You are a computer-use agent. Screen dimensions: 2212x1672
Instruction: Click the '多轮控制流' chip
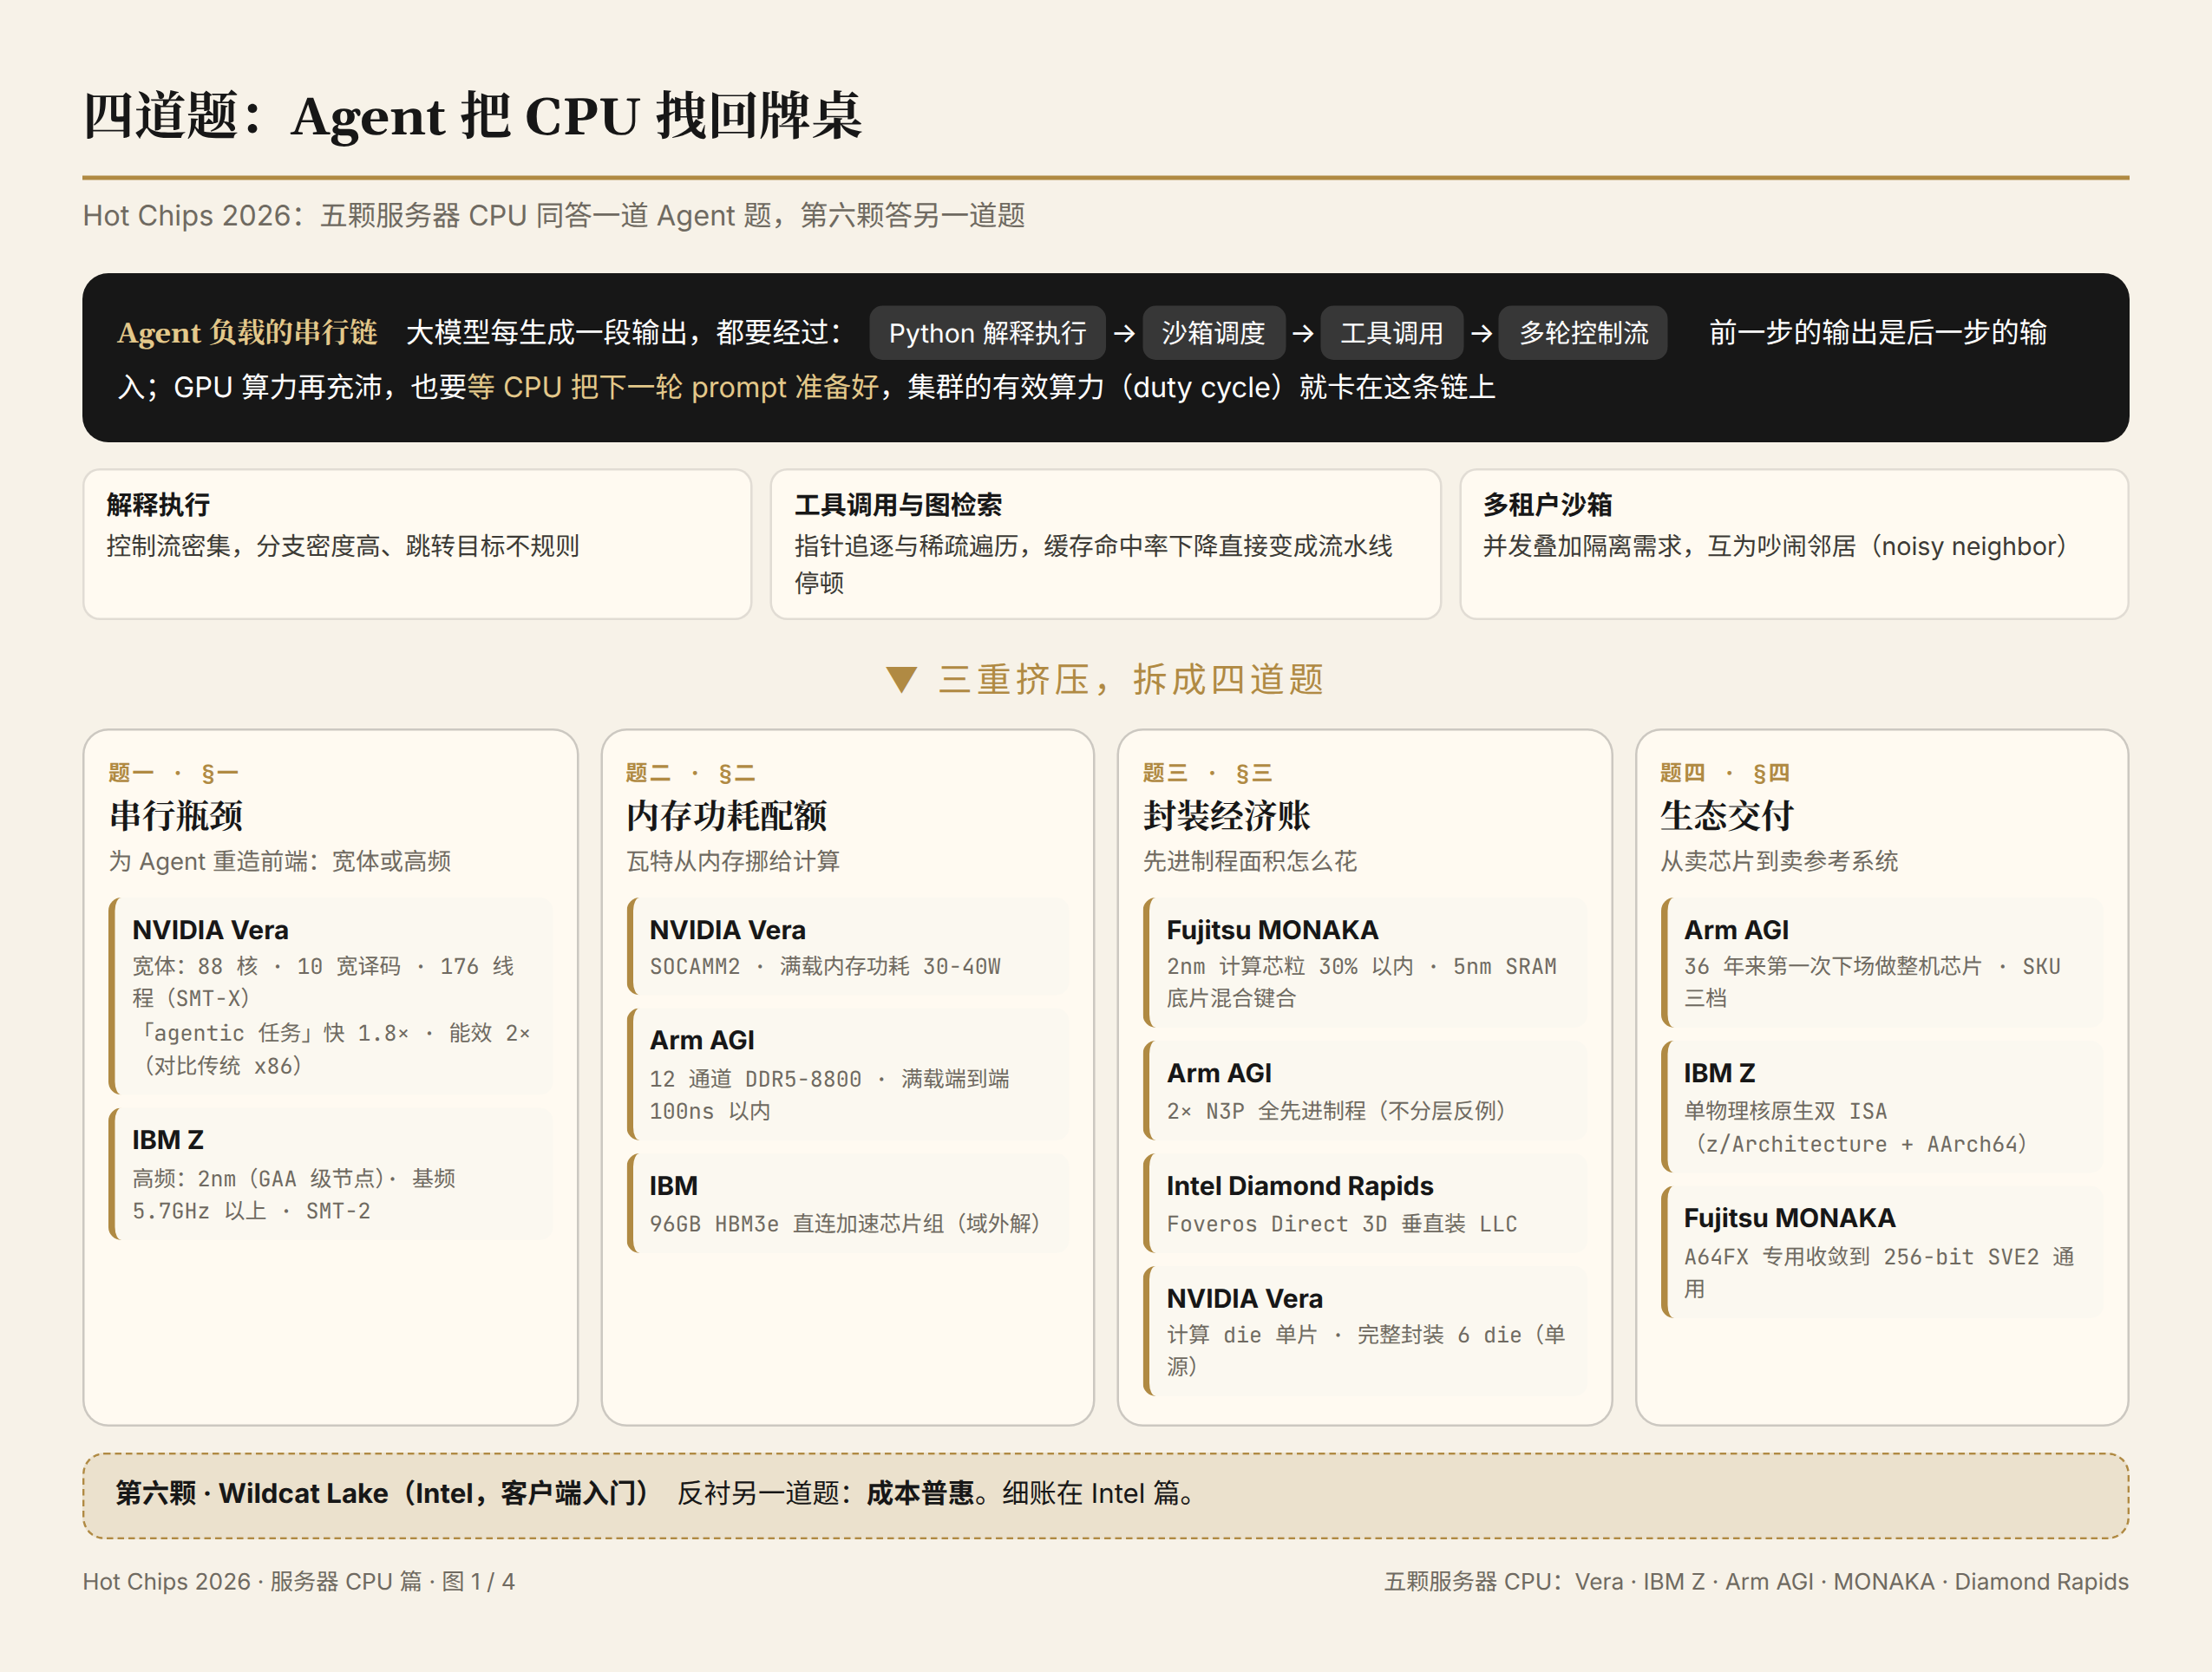1583,333
